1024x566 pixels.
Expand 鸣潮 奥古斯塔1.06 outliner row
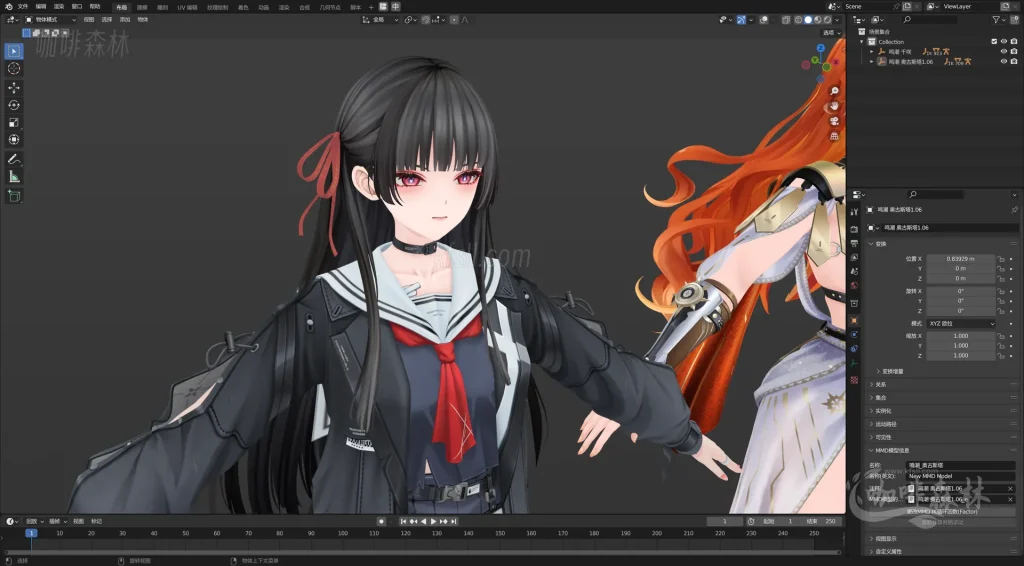tap(872, 61)
